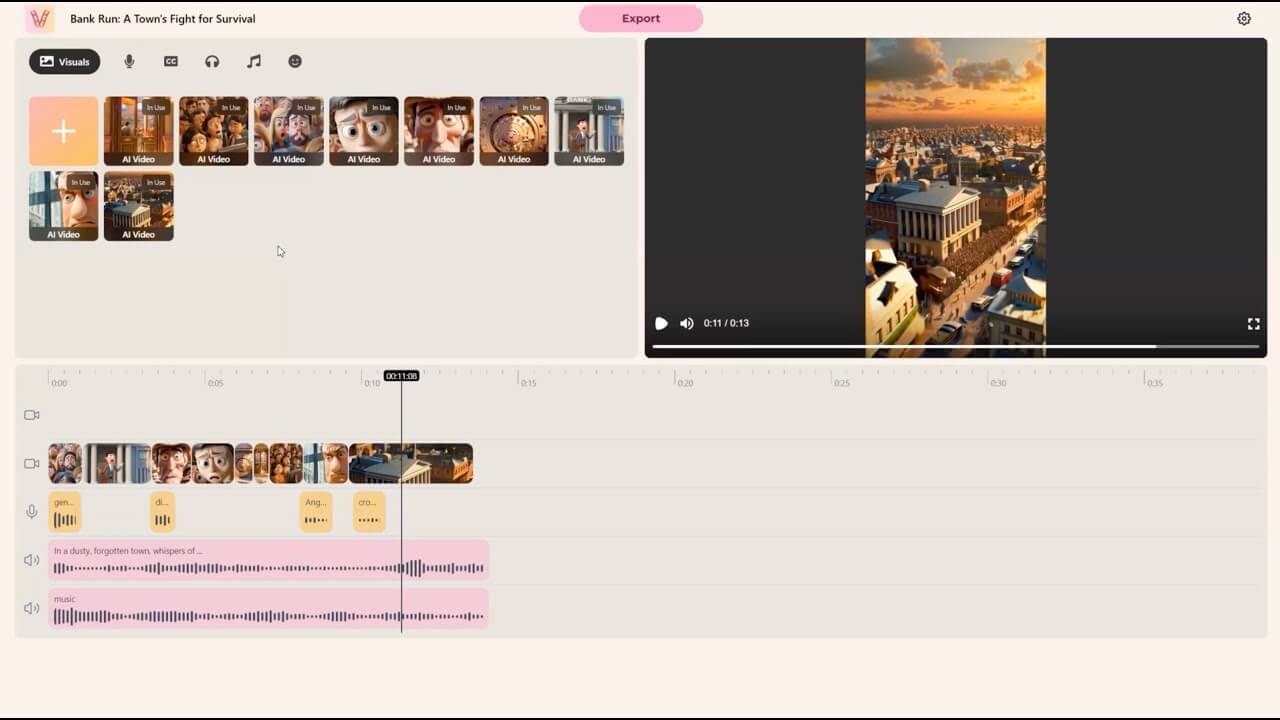The width and height of the screenshot is (1280, 720).
Task: Select the bank vault door AI Video thumbnail
Action: point(514,131)
